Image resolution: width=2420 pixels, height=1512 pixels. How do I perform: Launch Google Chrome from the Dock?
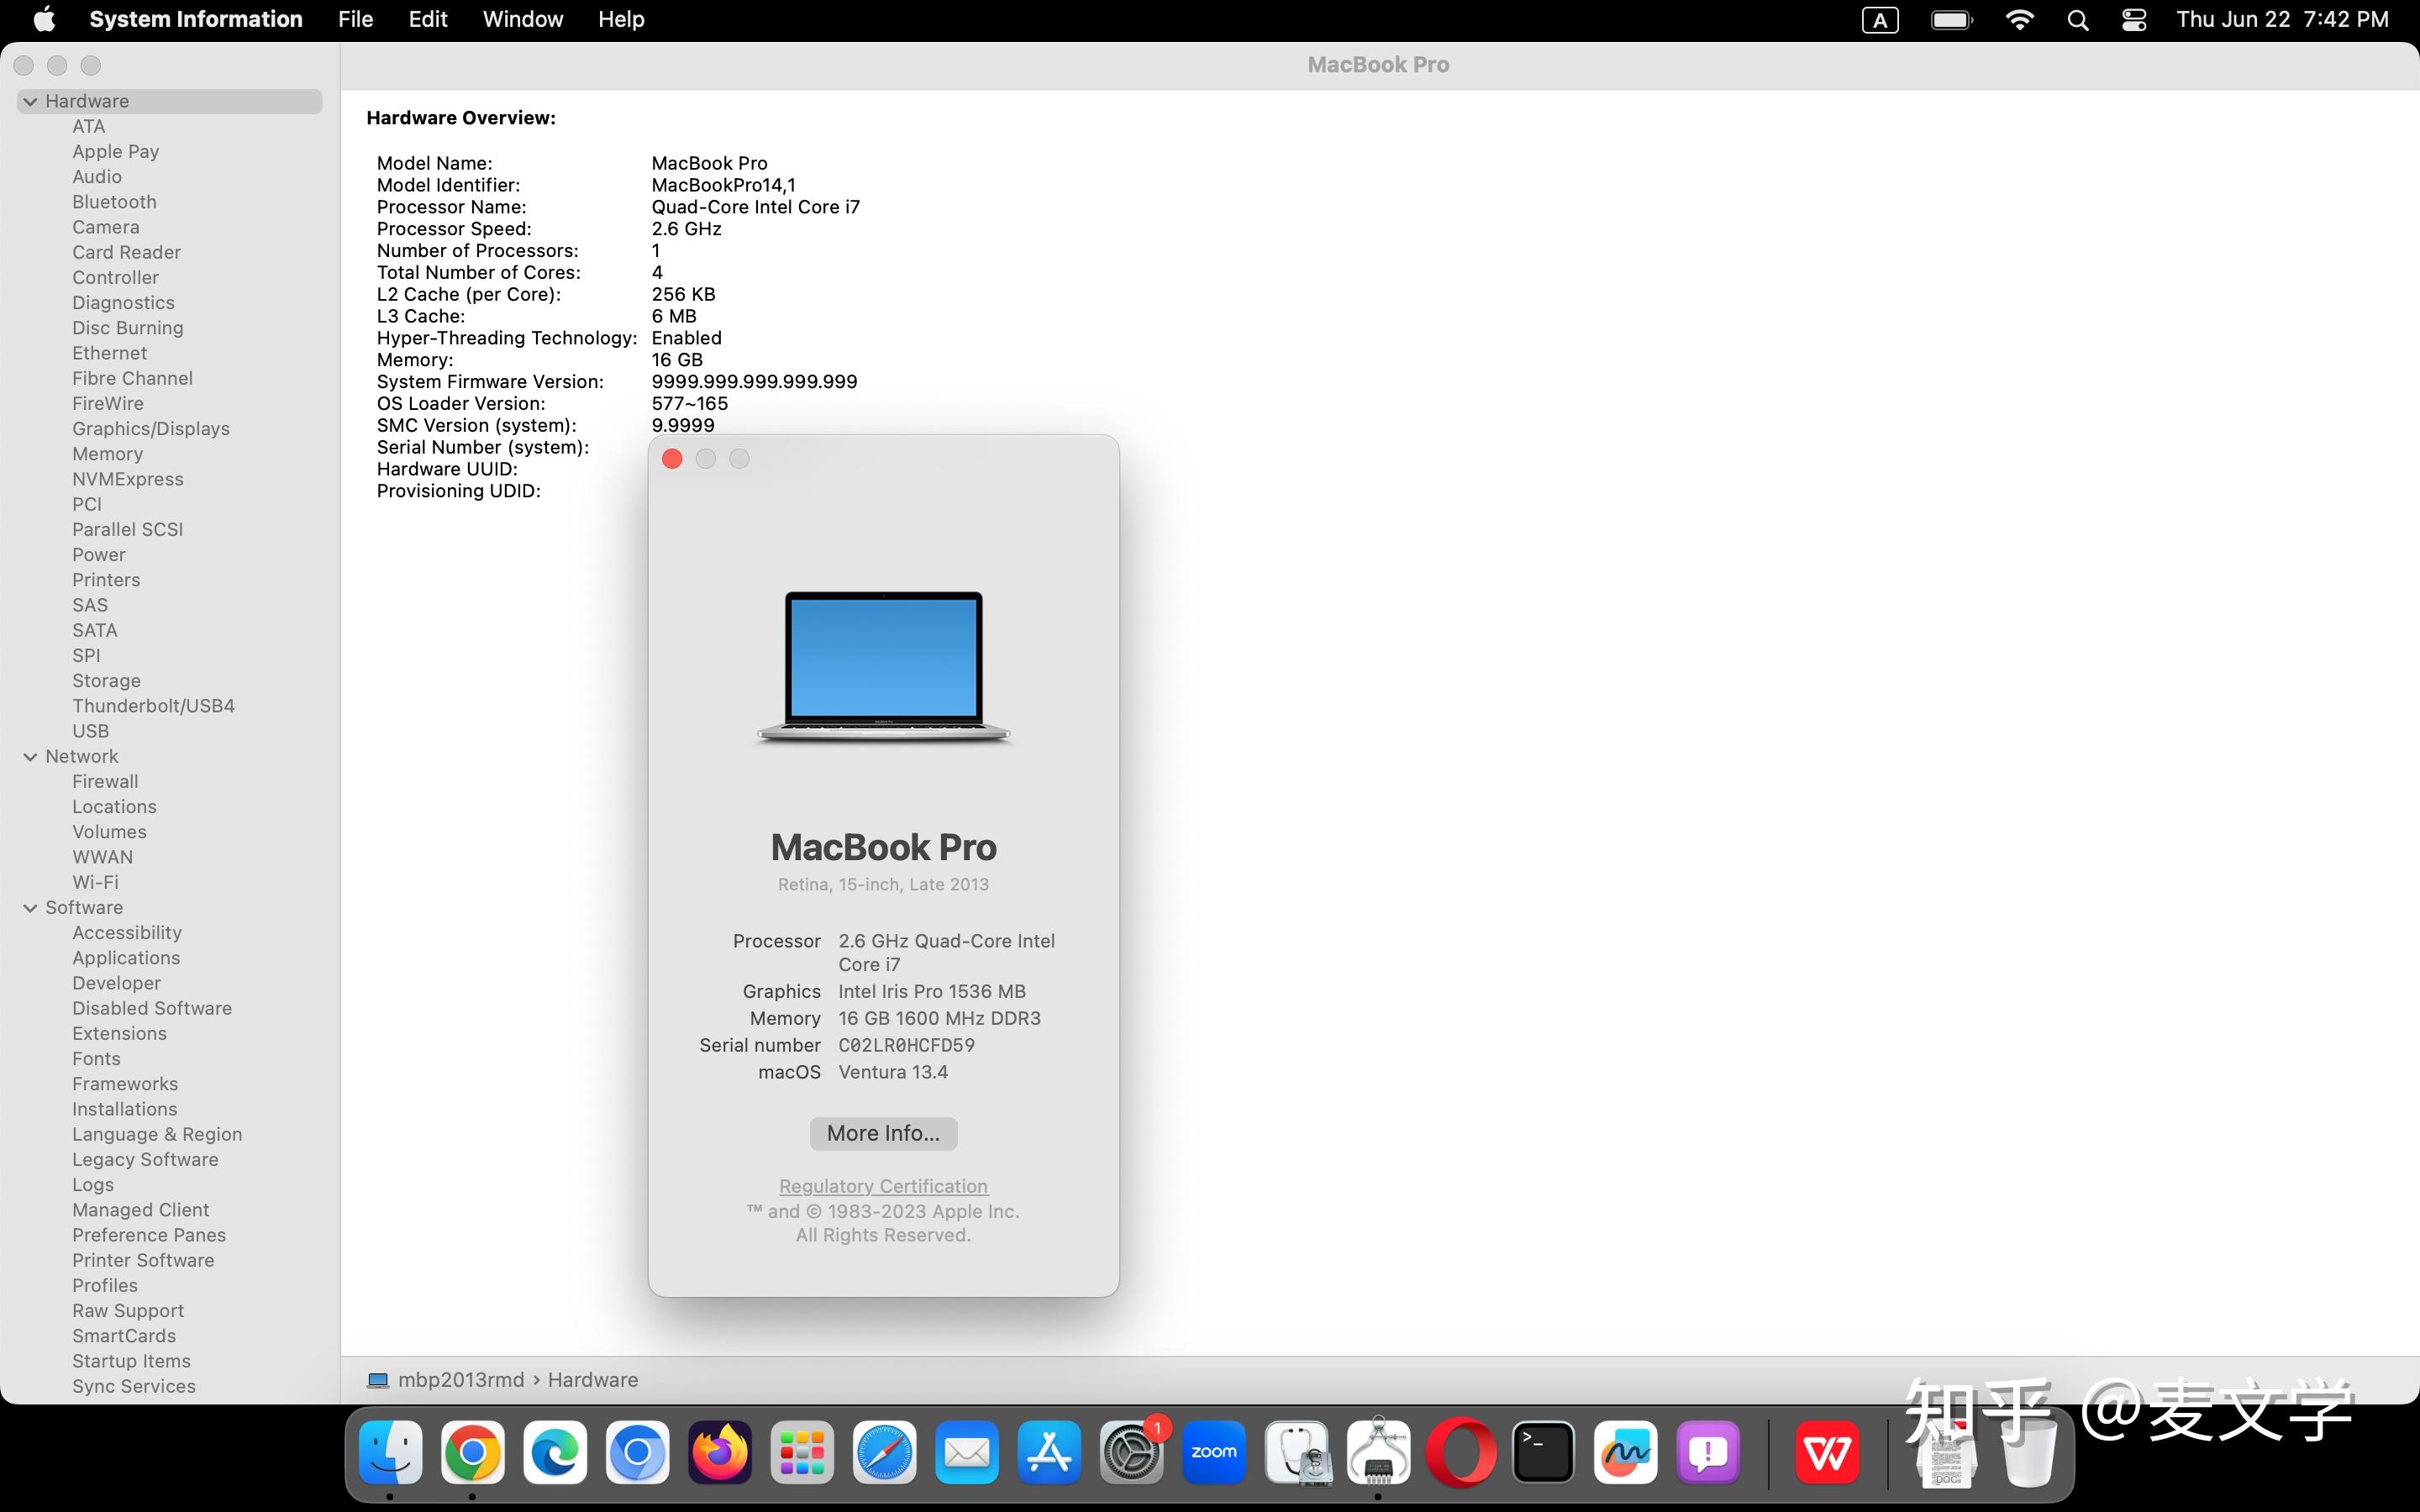(473, 1452)
